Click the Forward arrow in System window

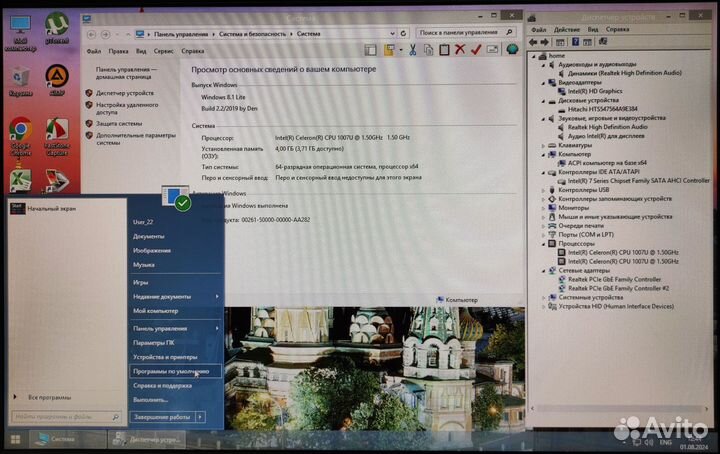click(x=106, y=34)
